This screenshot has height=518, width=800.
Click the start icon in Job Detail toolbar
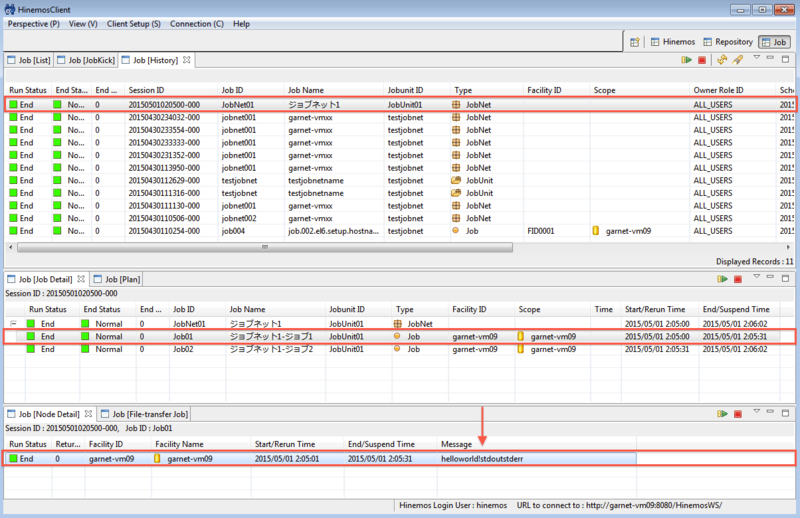(x=722, y=279)
